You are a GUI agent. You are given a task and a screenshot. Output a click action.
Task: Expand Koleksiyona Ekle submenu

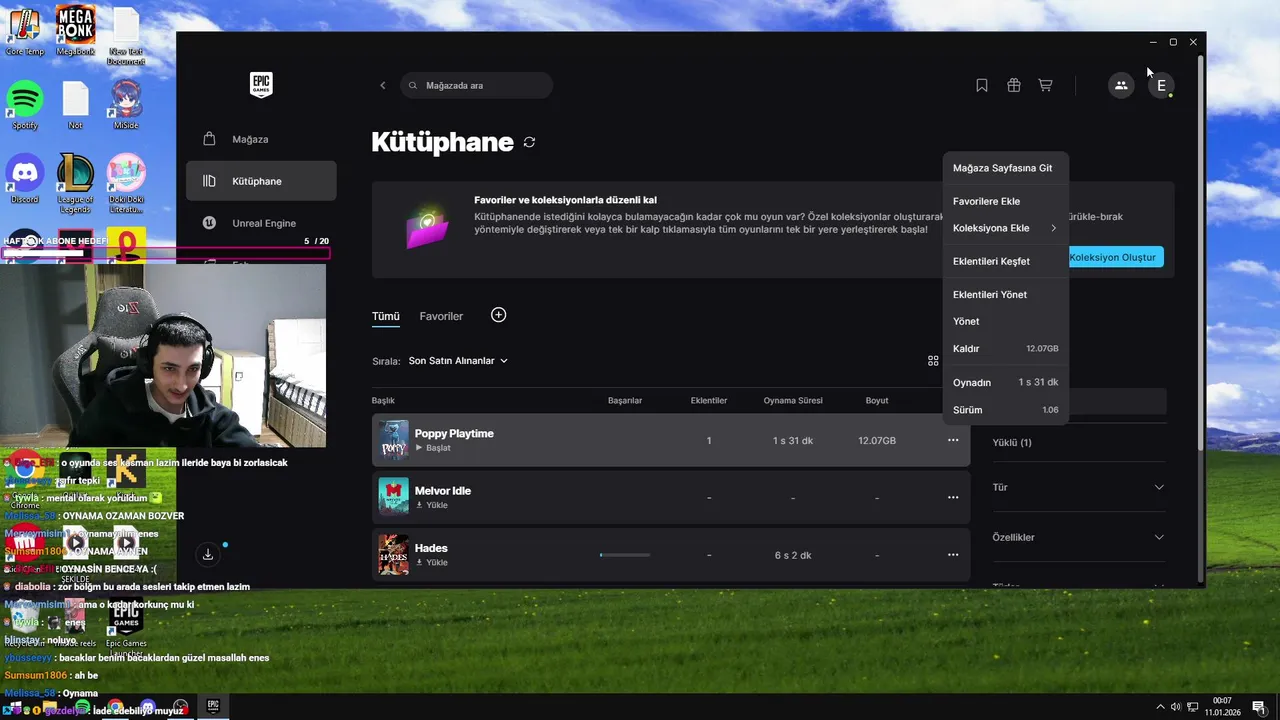(x=1005, y=228)
